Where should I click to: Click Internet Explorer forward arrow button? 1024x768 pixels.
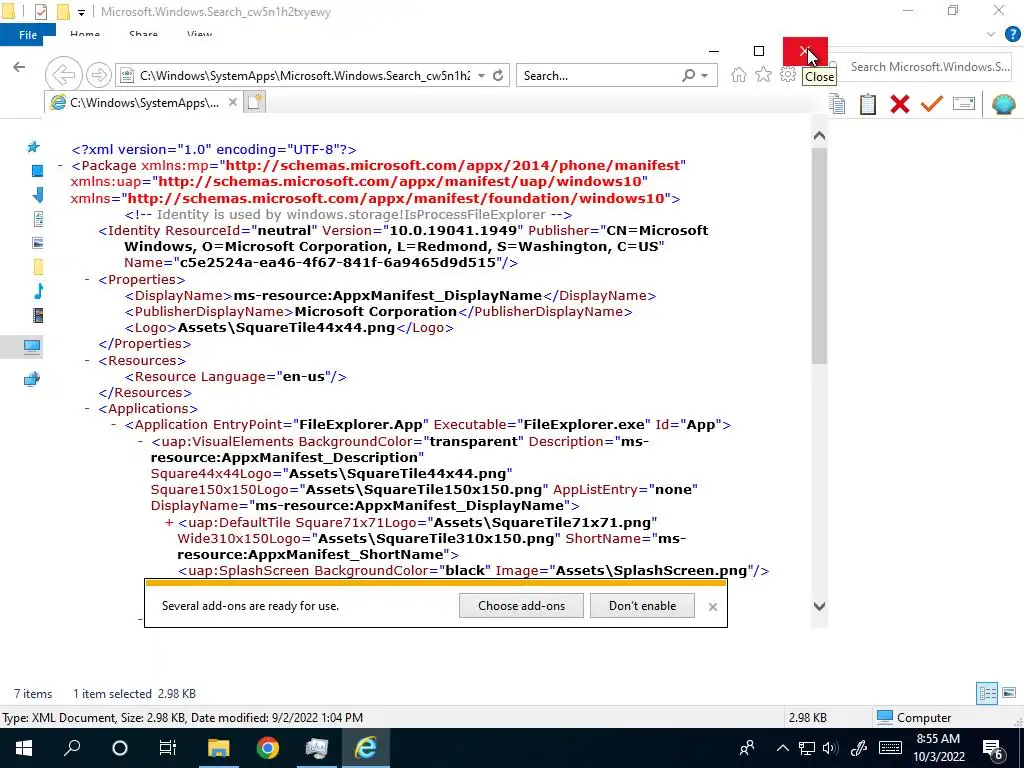(99, 75)
